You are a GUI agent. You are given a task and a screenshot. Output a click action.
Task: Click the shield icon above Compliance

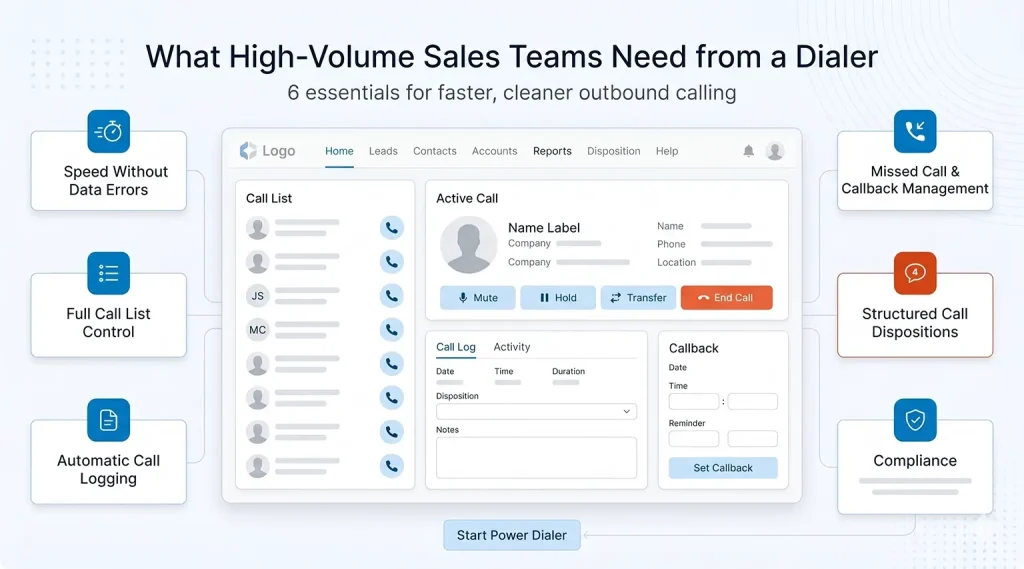coord(915,420)
